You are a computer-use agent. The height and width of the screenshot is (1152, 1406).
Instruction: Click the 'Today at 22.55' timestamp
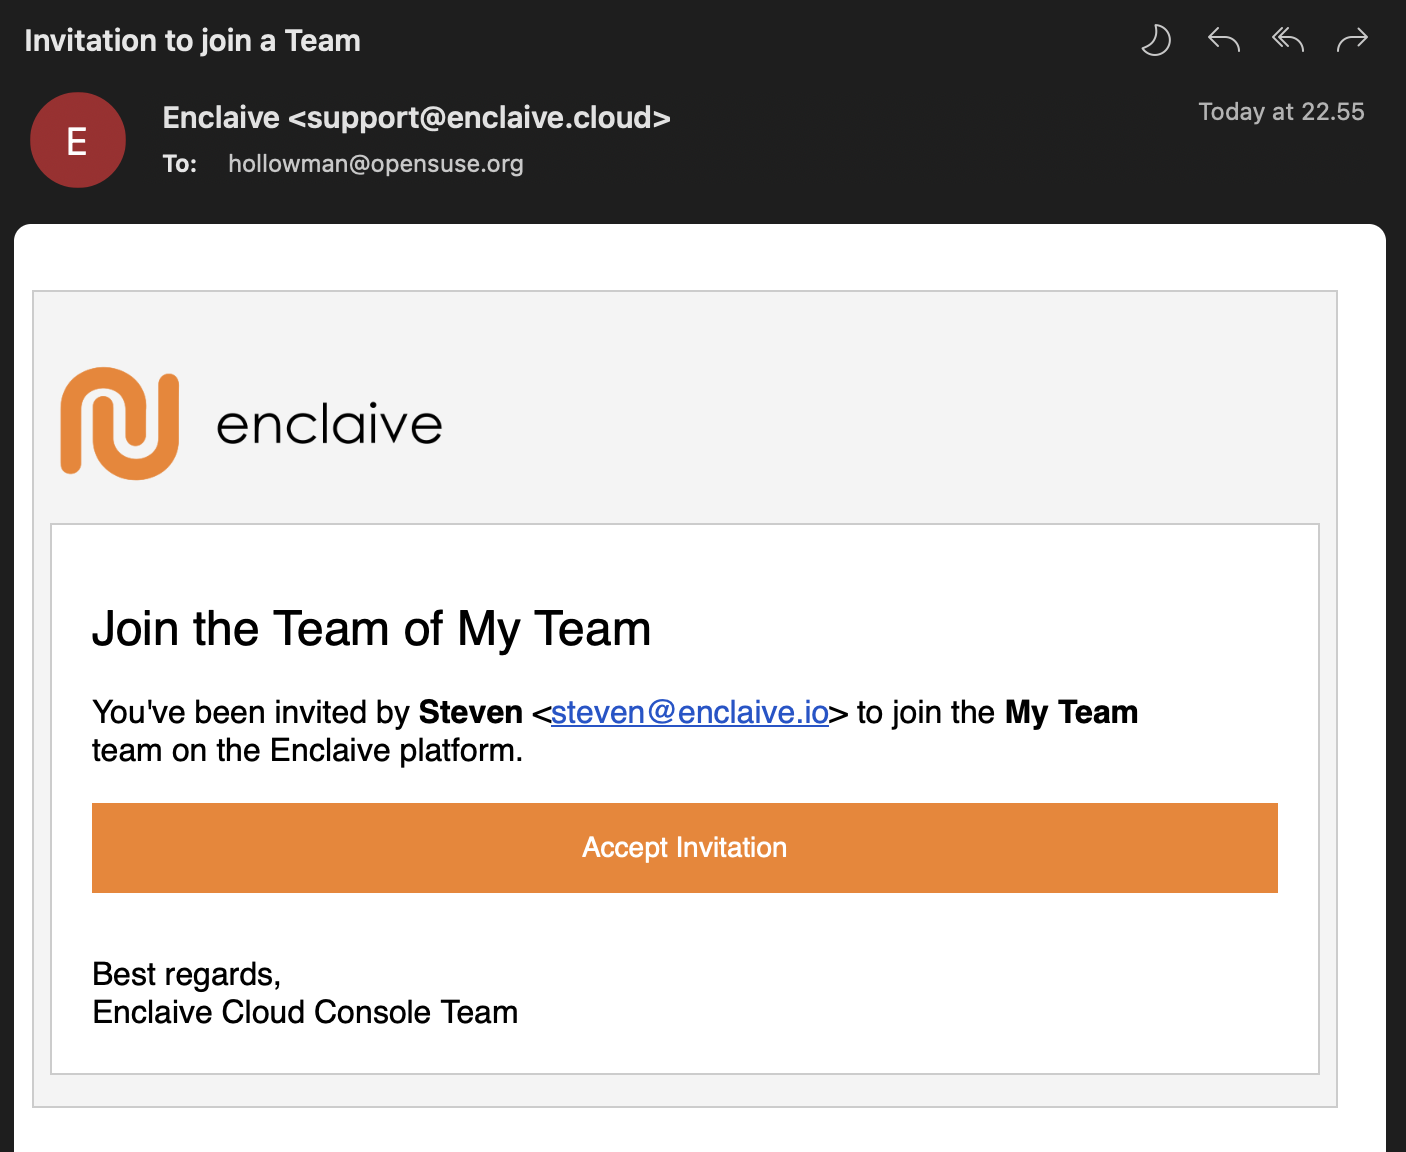point(1281,112)
